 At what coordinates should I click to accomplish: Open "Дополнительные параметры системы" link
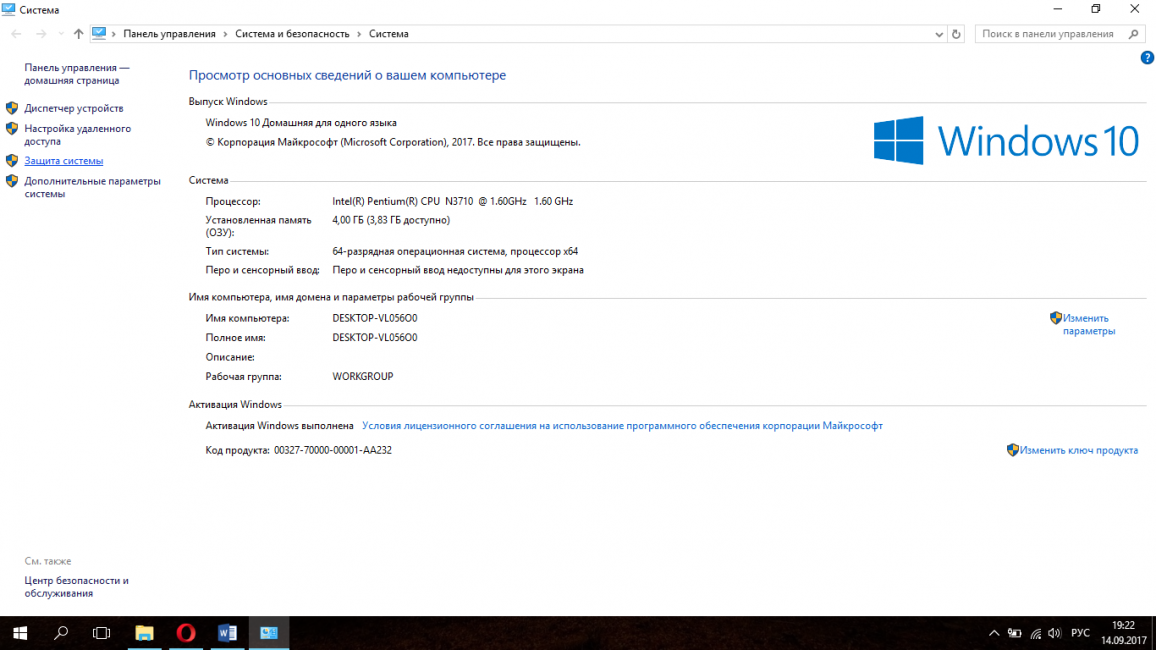(92, 187)
